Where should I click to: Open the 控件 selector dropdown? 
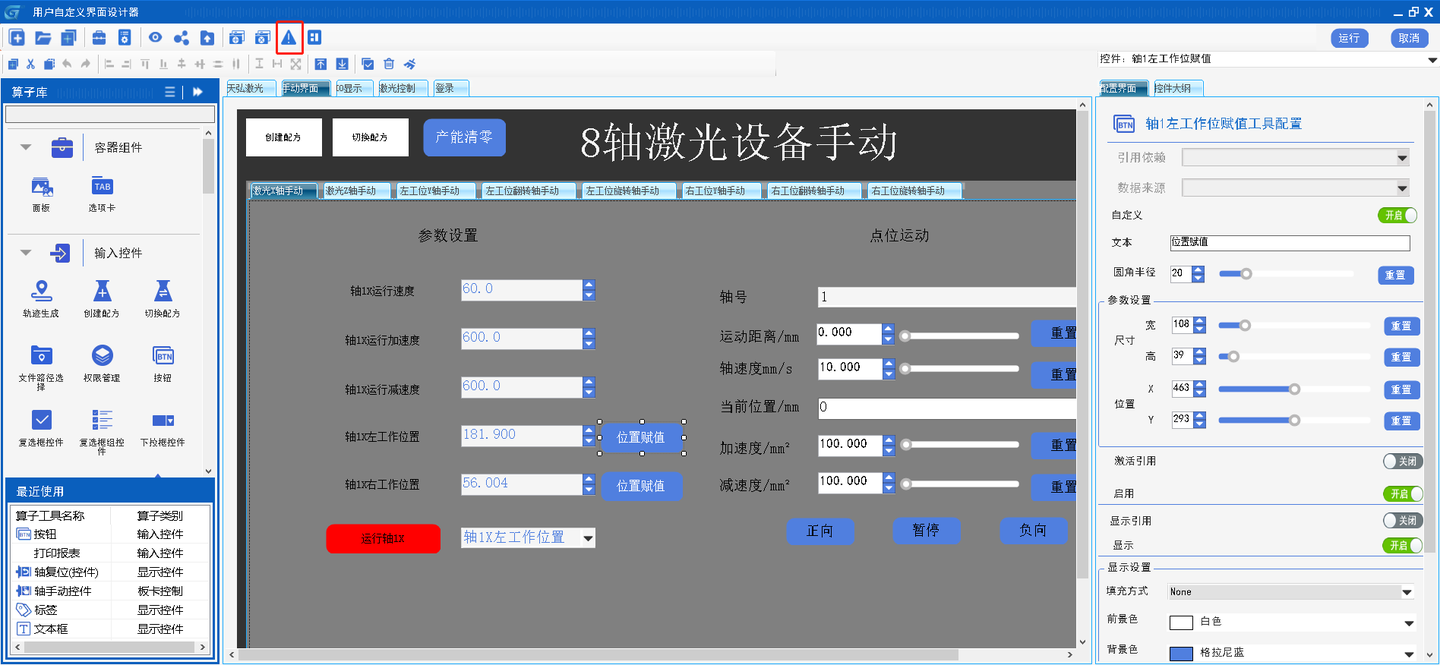[x=1434, y=59]
